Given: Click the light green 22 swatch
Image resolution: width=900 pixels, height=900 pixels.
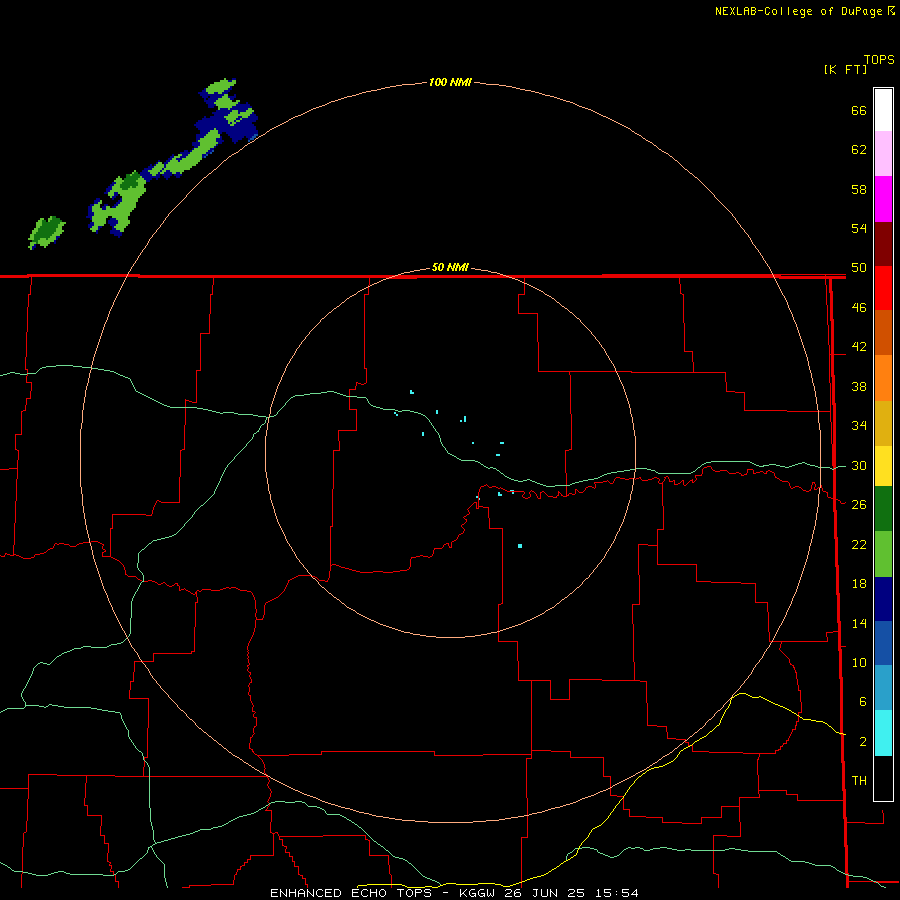Looking at the screenshot, I should click(x=883, y=554).
